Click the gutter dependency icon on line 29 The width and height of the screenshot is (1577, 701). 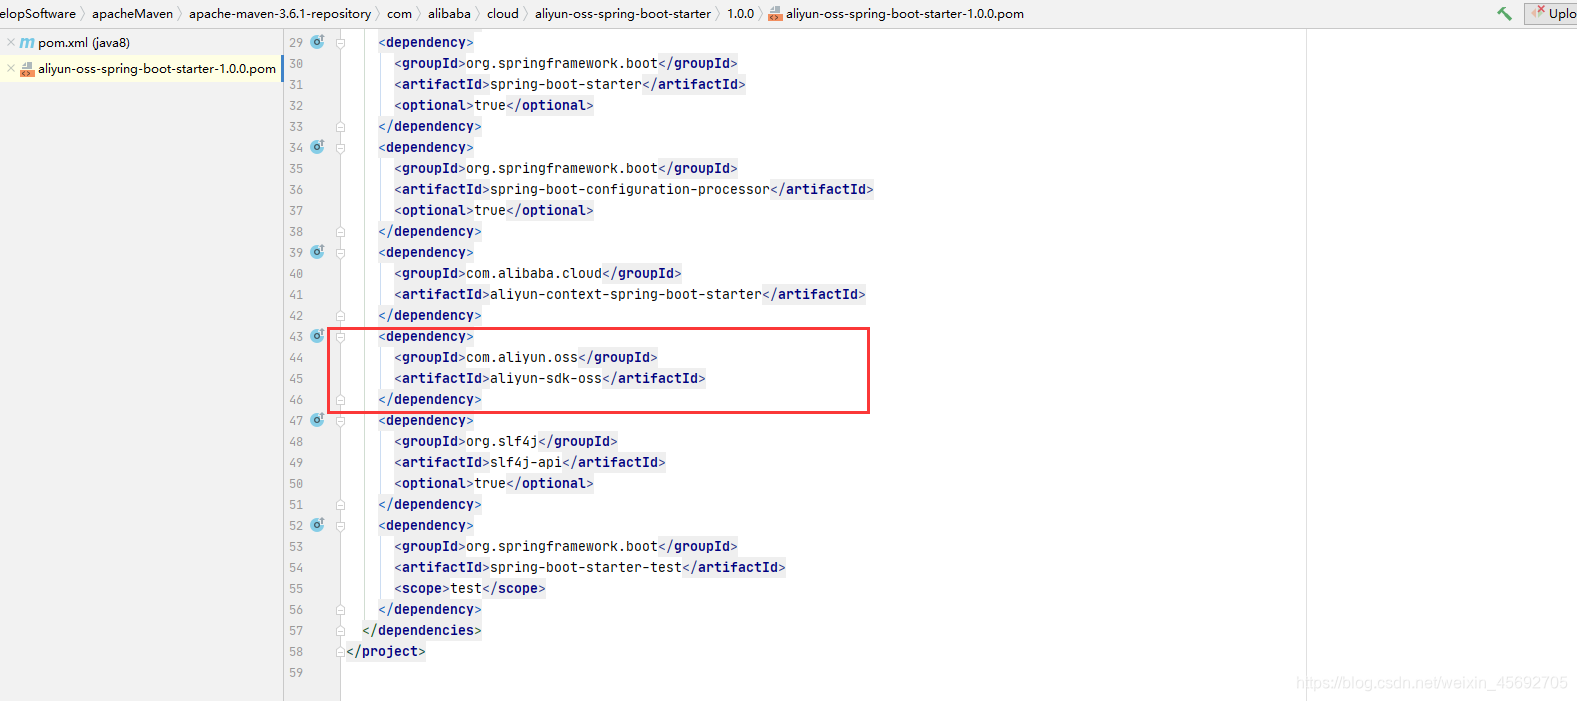tap(317, 42)
